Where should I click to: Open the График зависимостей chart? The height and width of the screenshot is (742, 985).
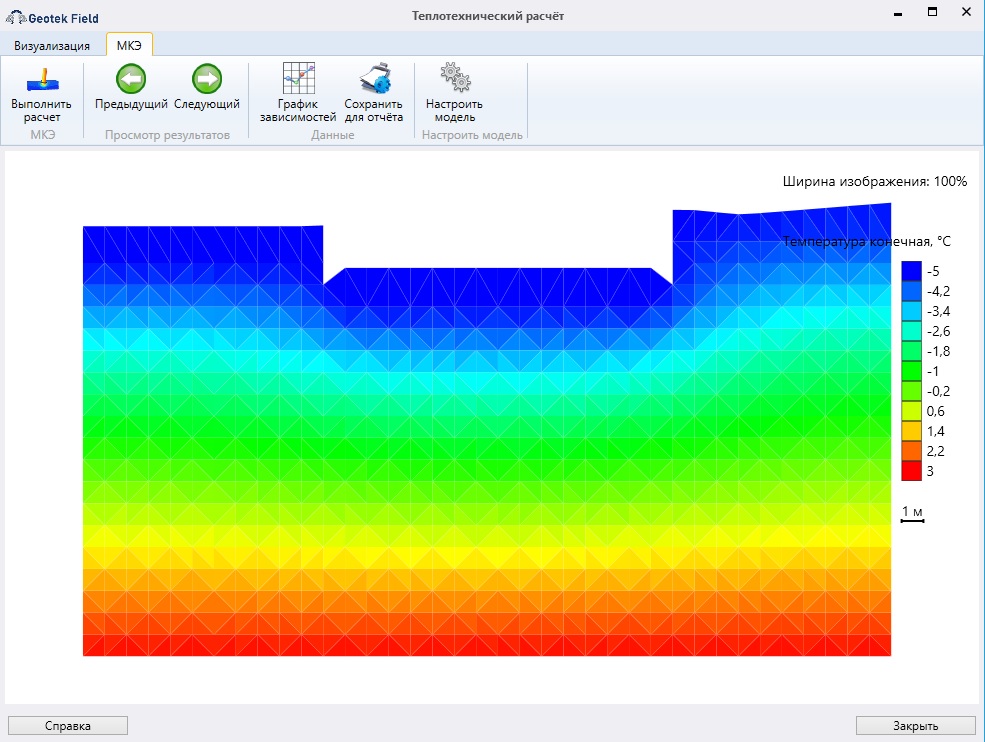pyautogui.click(x=298, y=94)
